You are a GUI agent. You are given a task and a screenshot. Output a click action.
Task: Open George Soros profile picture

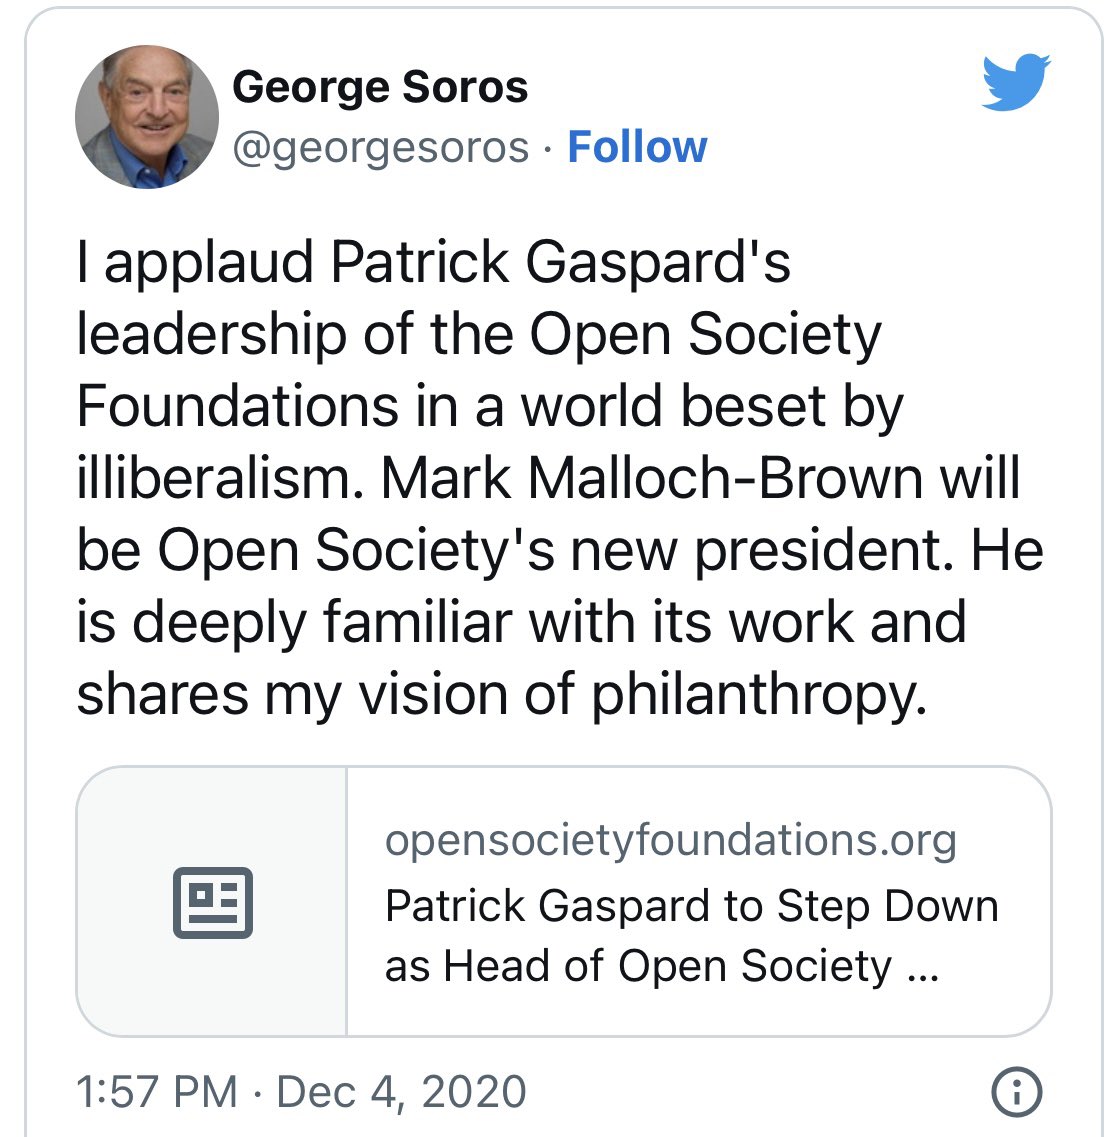pyautogui.click(x=147, y=117)
